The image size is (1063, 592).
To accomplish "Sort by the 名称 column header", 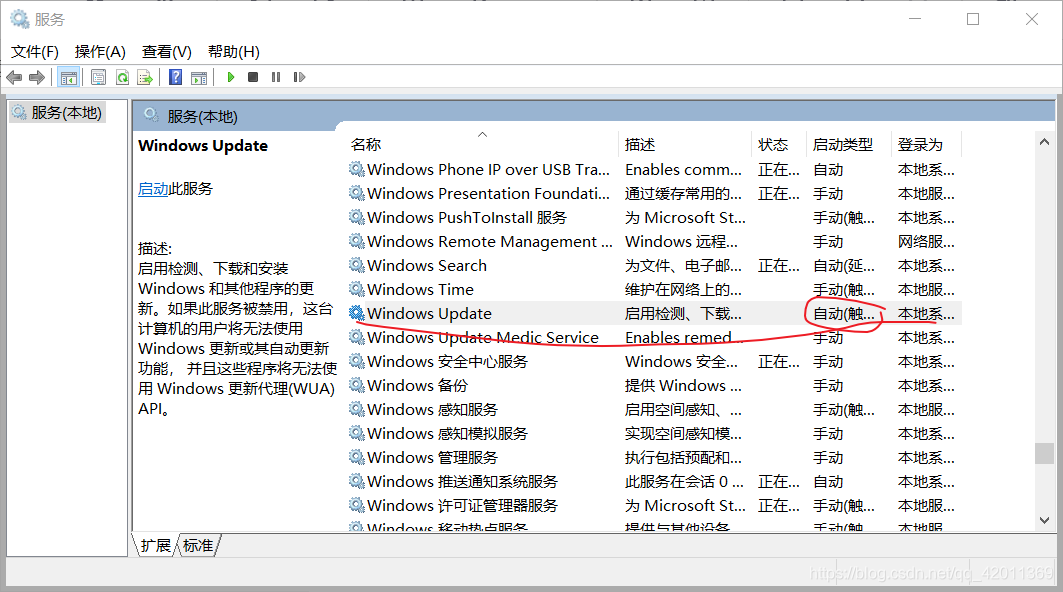I will (x=483, y=144).
